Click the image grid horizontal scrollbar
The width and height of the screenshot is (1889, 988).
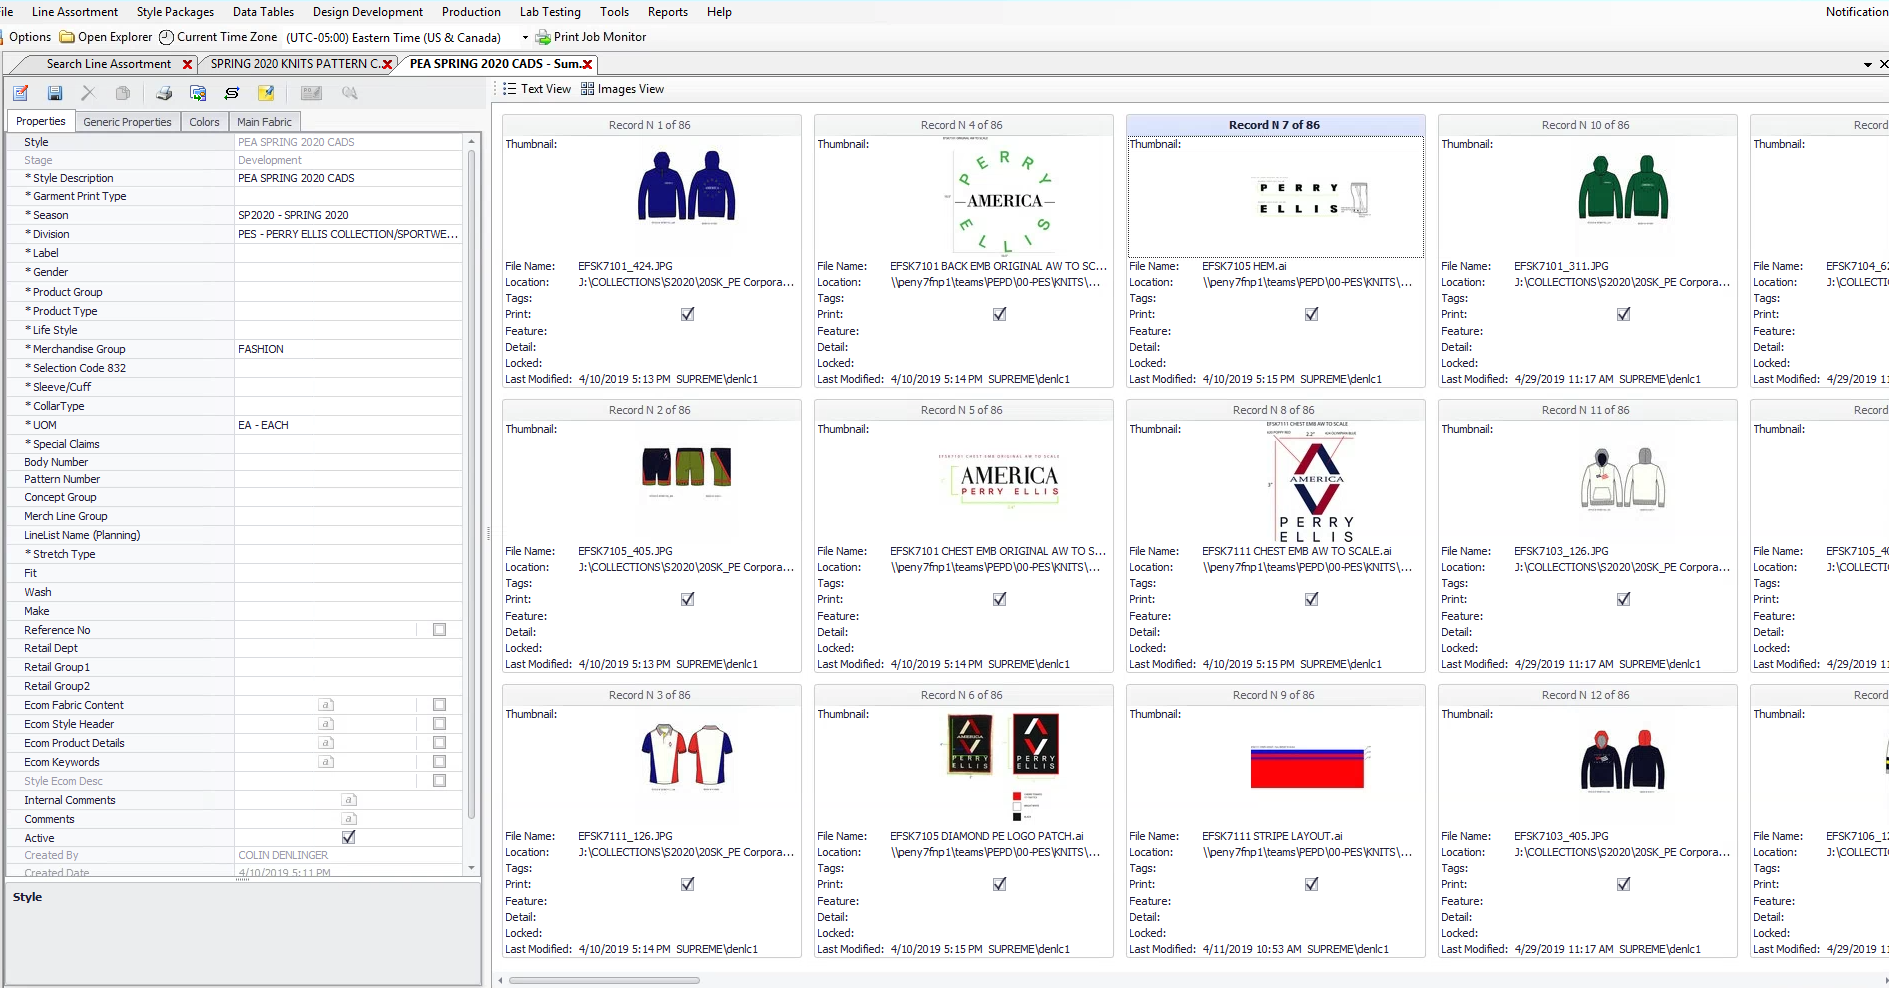click(605, 980)
